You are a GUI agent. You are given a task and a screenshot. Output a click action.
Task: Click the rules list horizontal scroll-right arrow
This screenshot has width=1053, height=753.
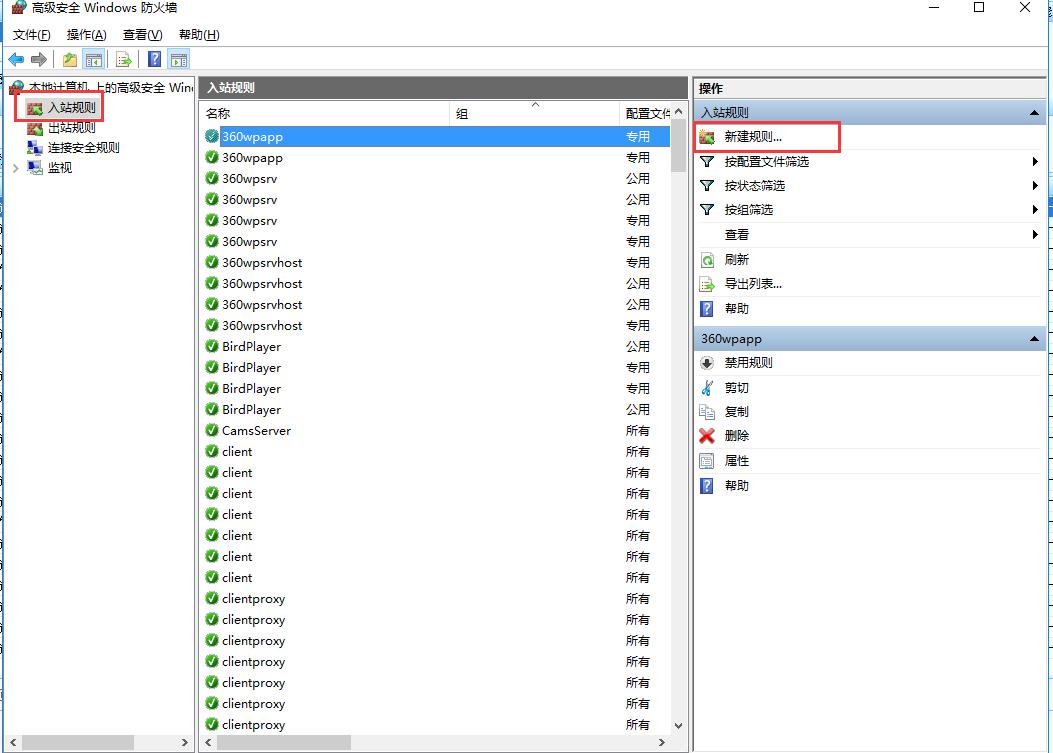tap(661, 743)
